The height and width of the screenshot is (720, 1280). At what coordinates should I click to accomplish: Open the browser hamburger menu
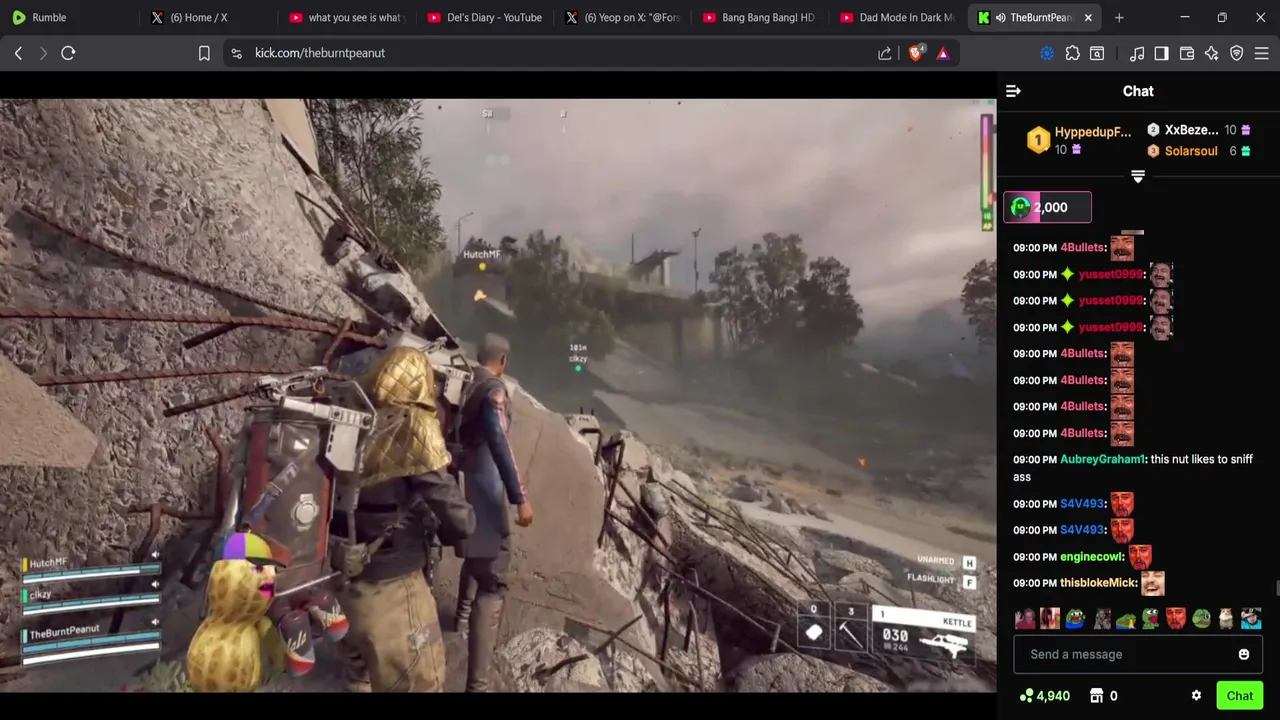(x=1262, y=53)
